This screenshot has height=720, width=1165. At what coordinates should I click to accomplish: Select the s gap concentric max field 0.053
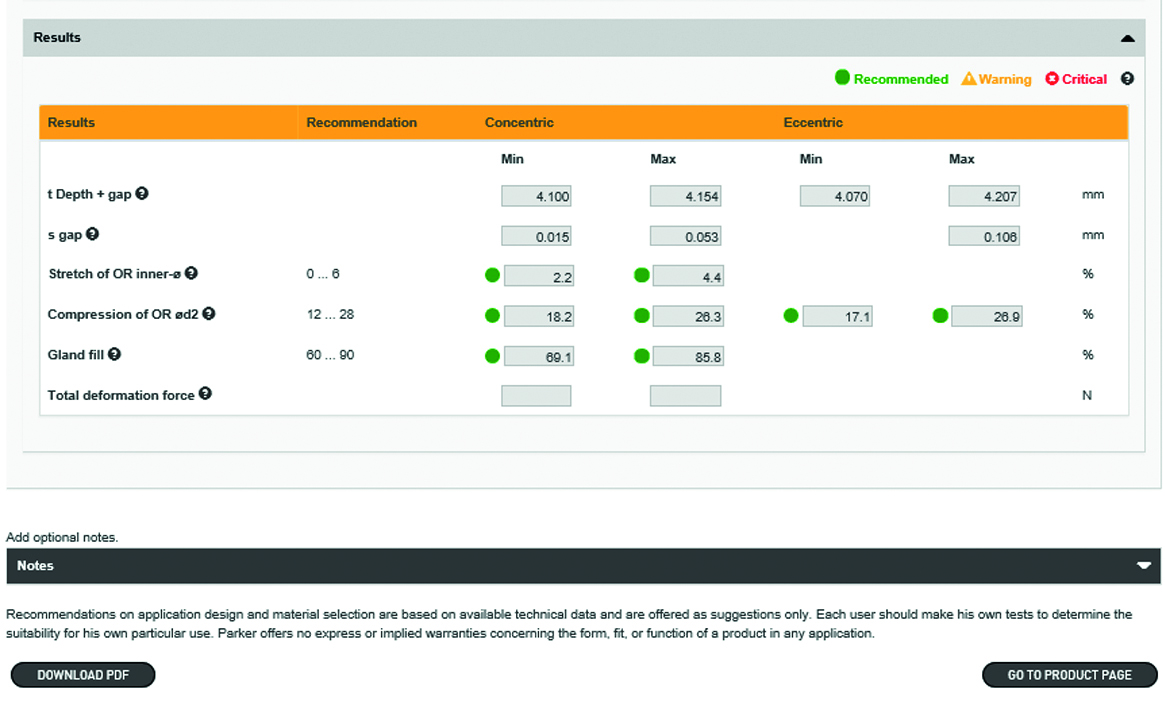[686, 236]
